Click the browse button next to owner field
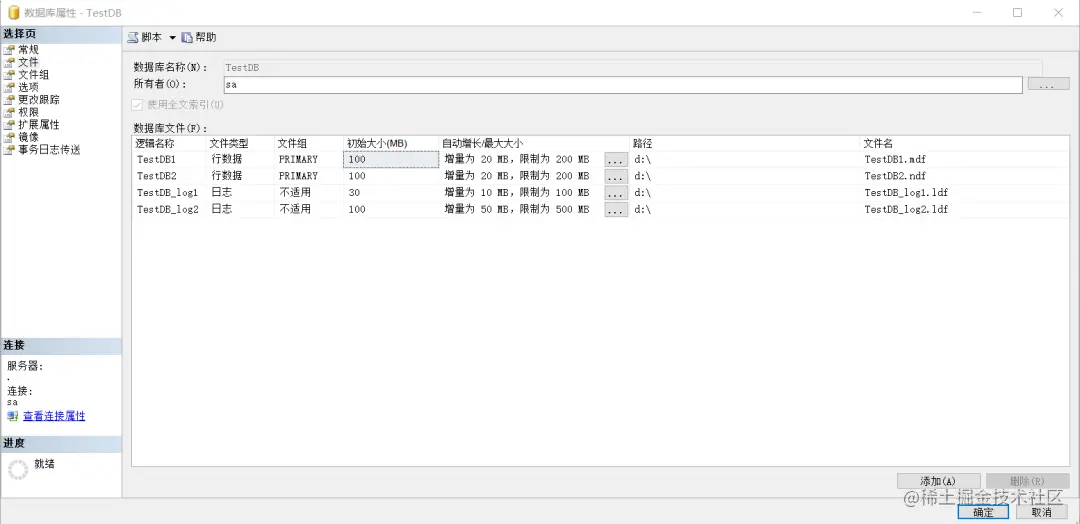The image size is (1080, 524). point(1048,84)
